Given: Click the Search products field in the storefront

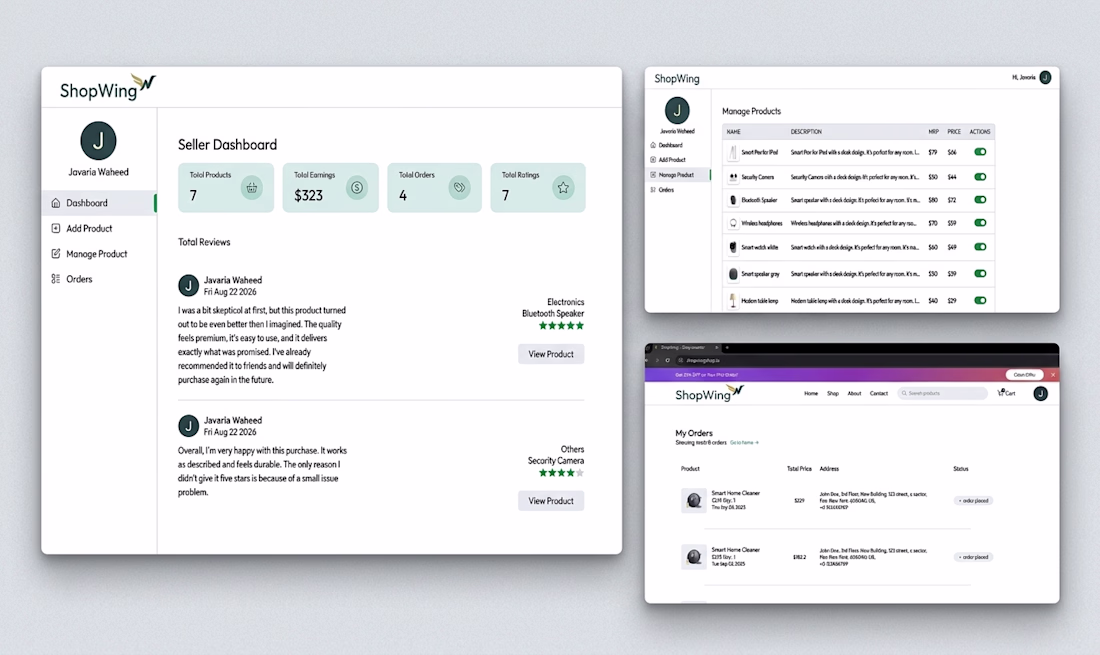Looking at the screenshot, I should click(x=942, y=393).
